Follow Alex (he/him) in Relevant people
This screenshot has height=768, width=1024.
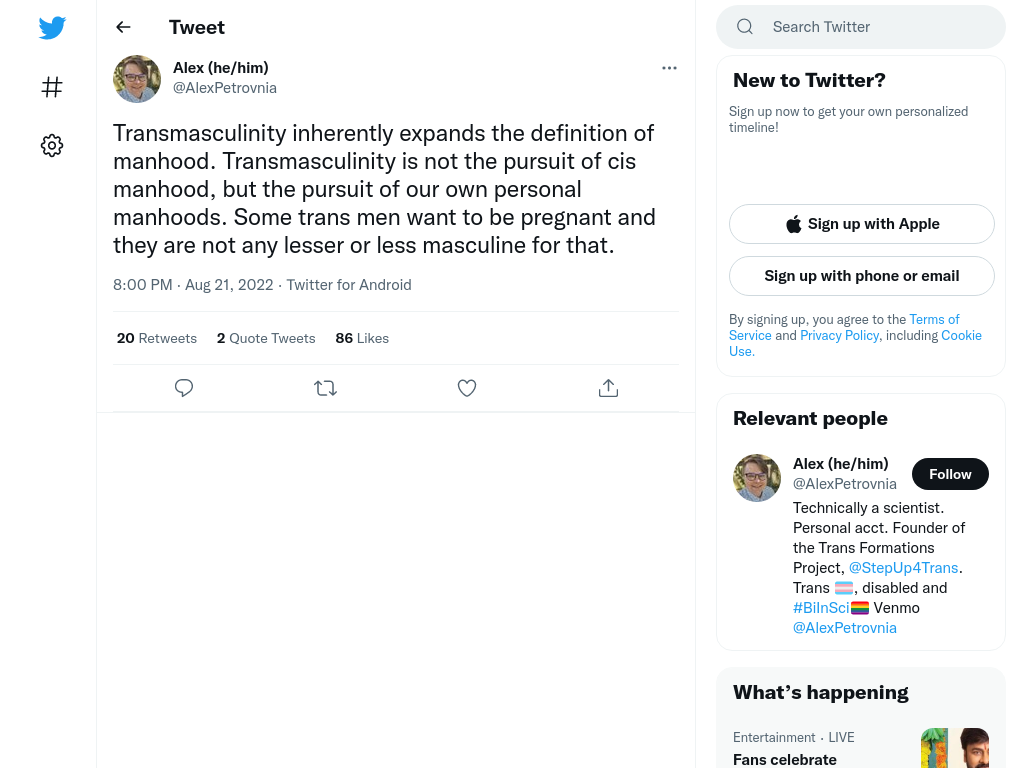[x=950, y=474]
